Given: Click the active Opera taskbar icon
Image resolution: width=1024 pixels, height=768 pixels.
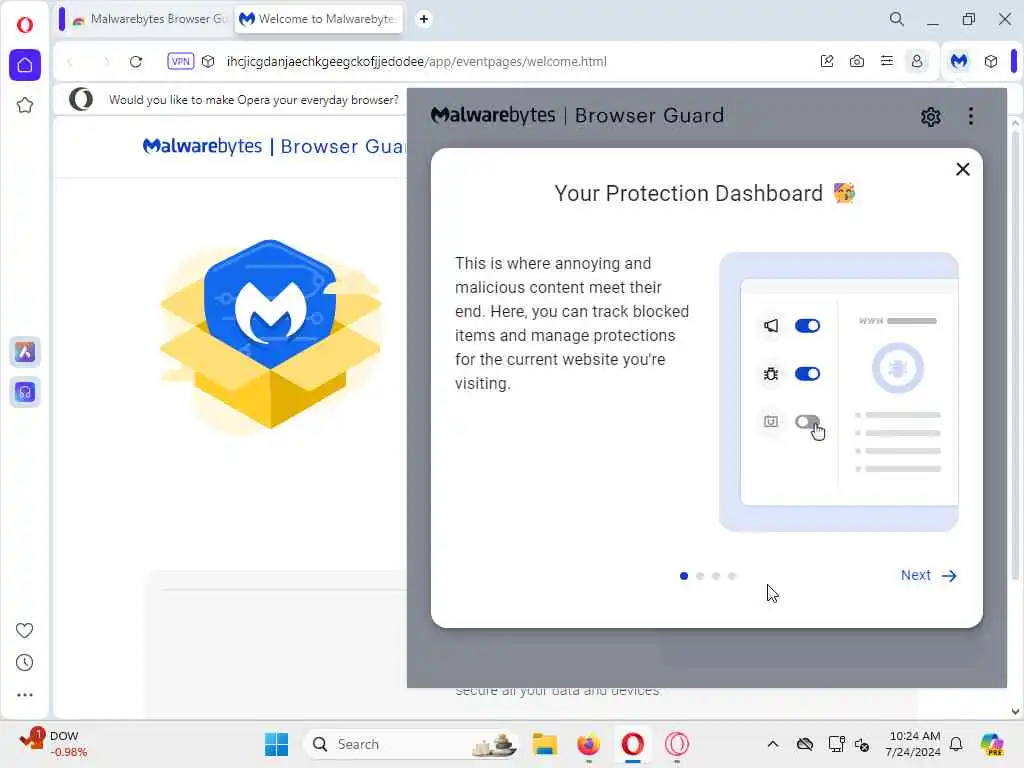Looking at the screenshot, I should 632,744.
